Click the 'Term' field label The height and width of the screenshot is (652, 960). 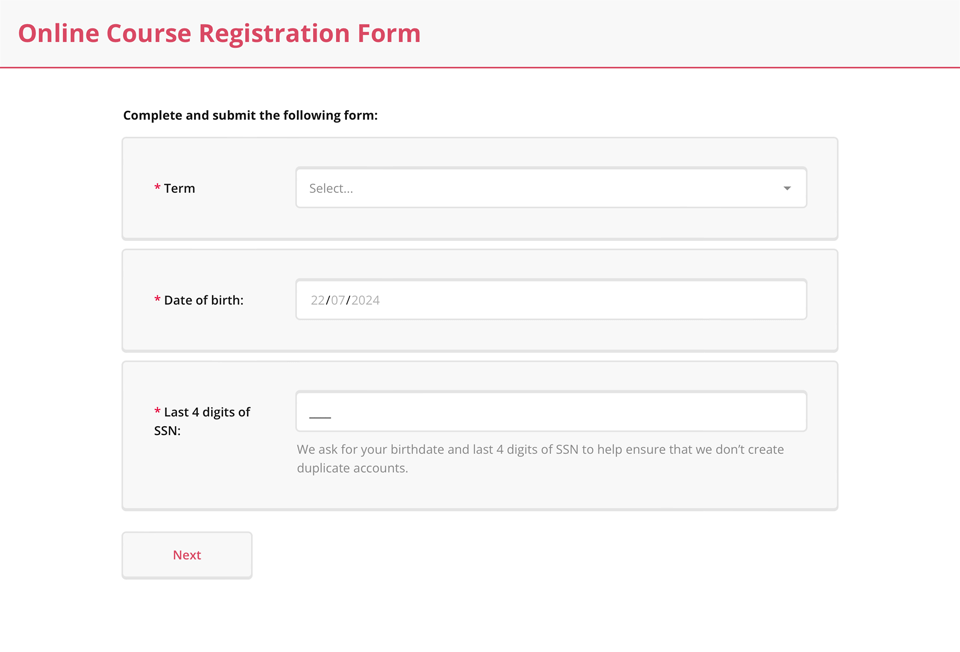point(180,188)
